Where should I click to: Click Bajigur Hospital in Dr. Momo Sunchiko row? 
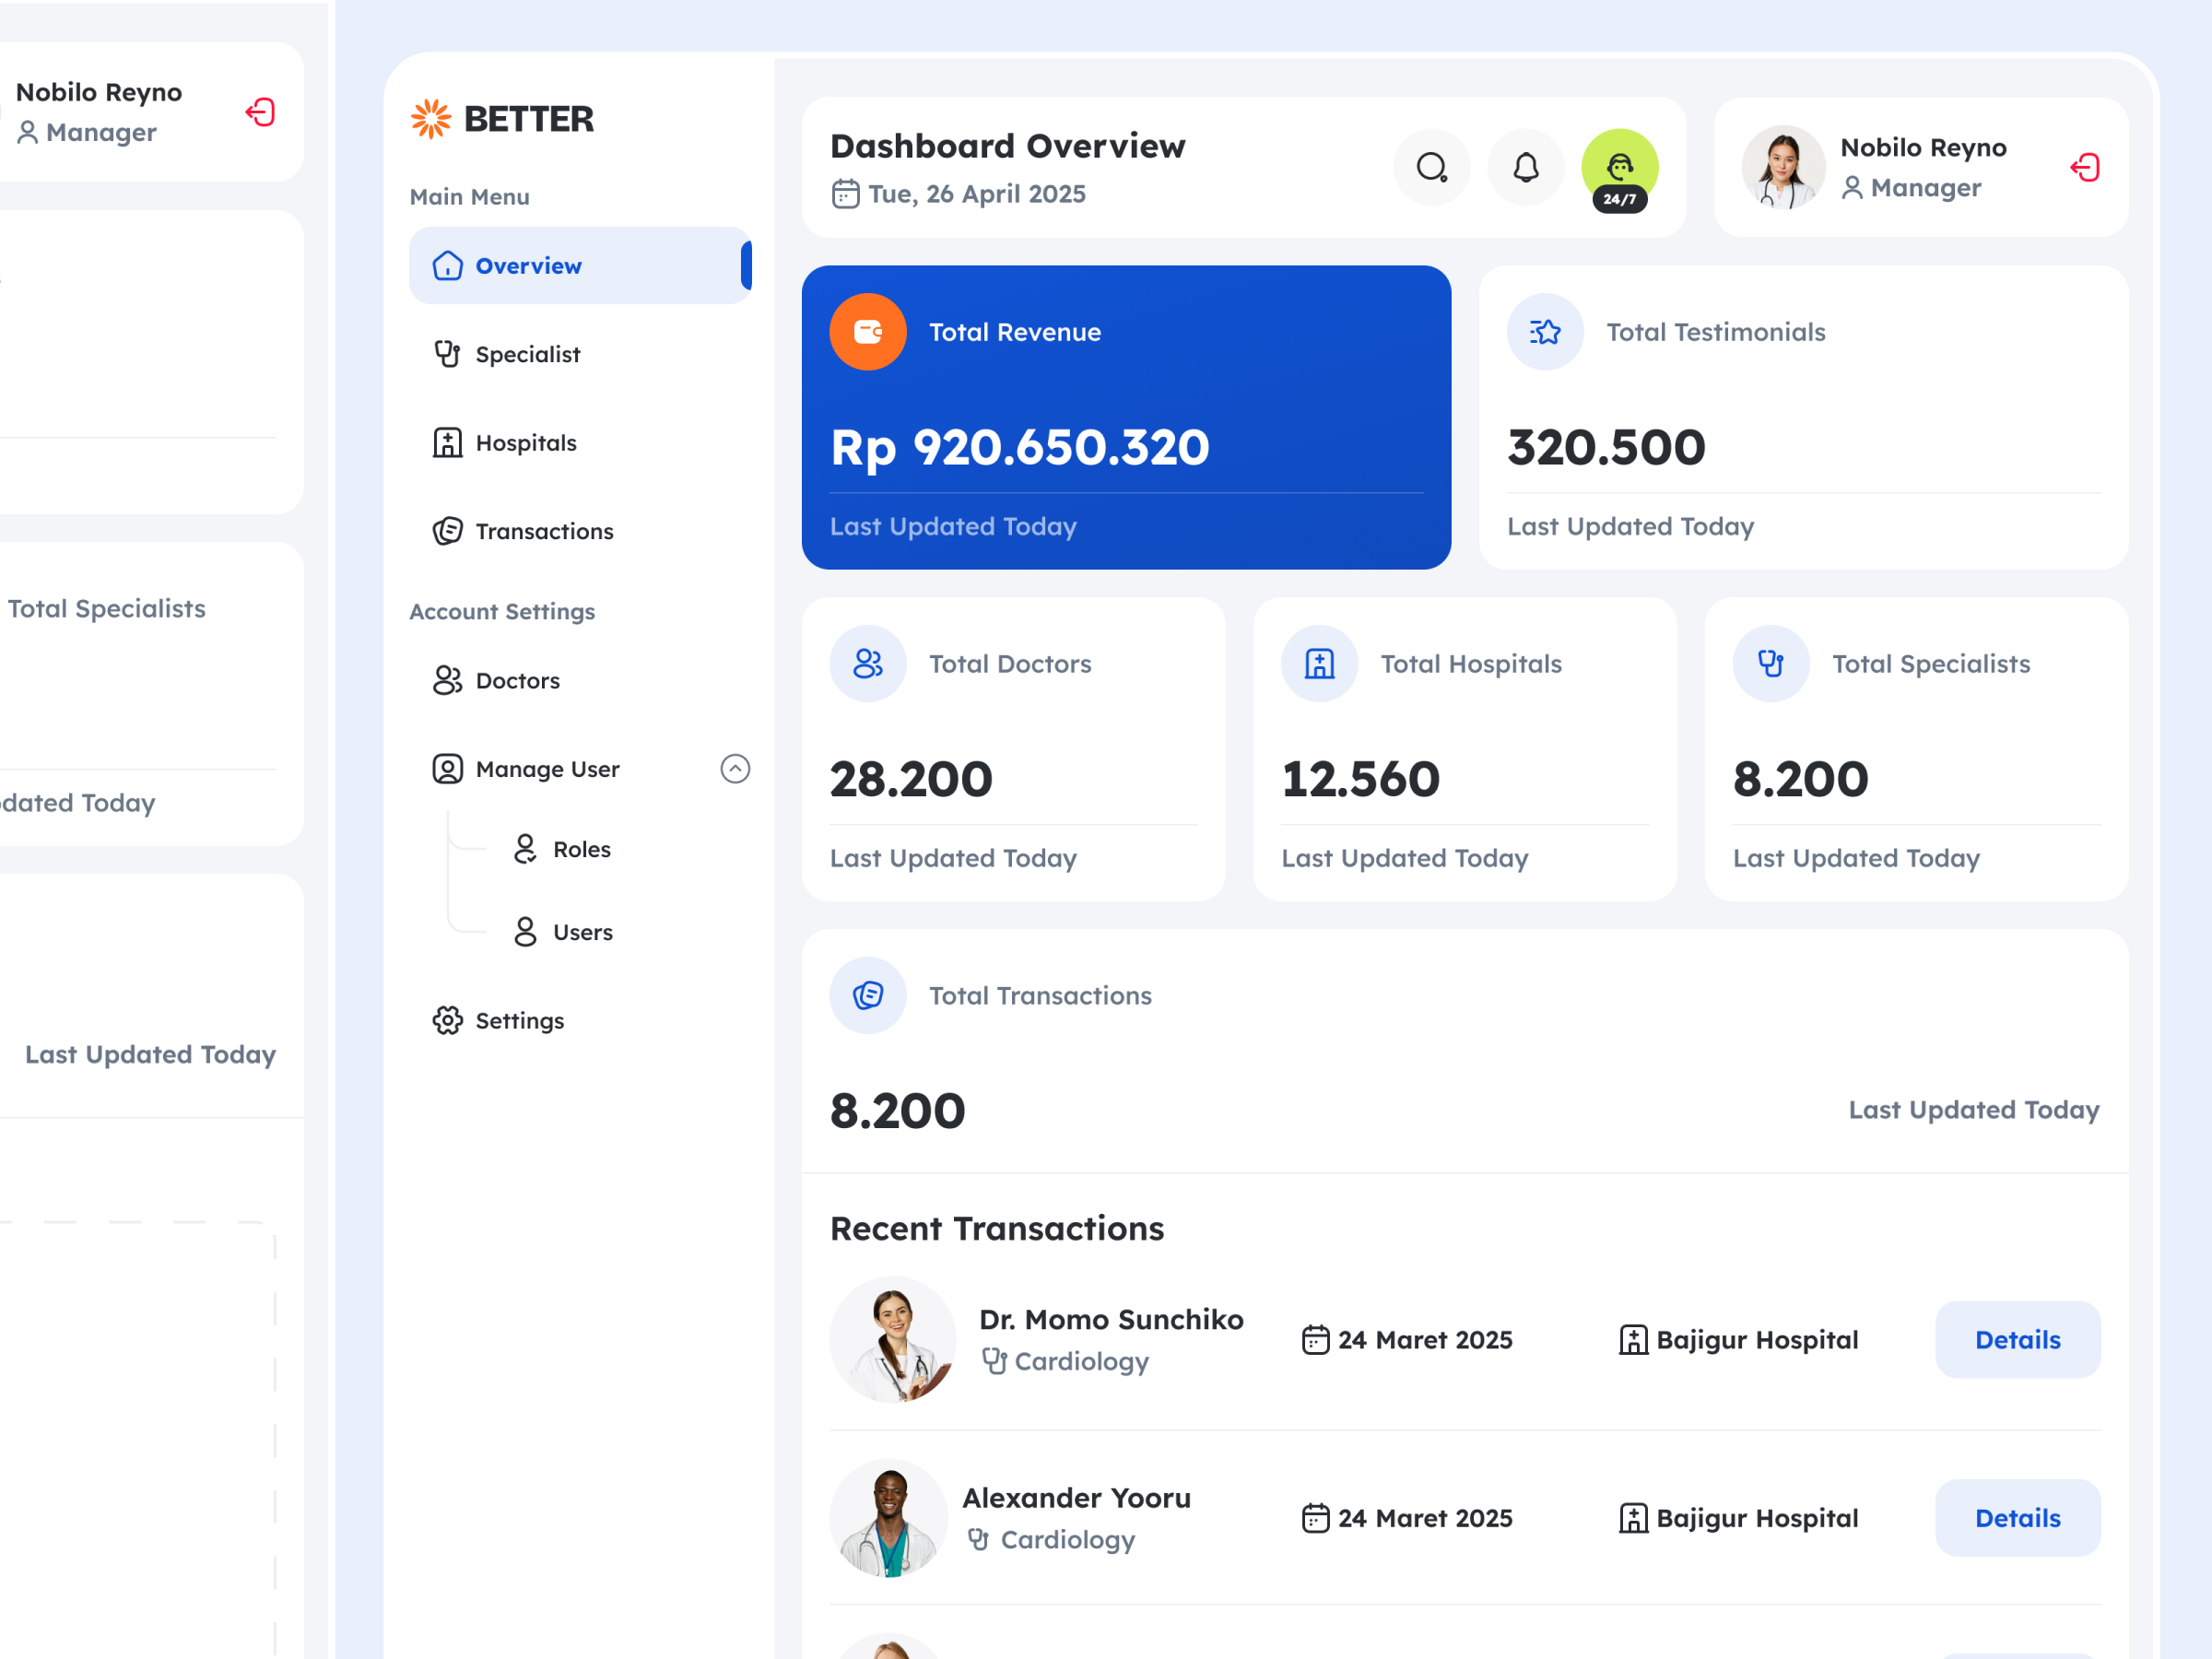(1757, 1340)
